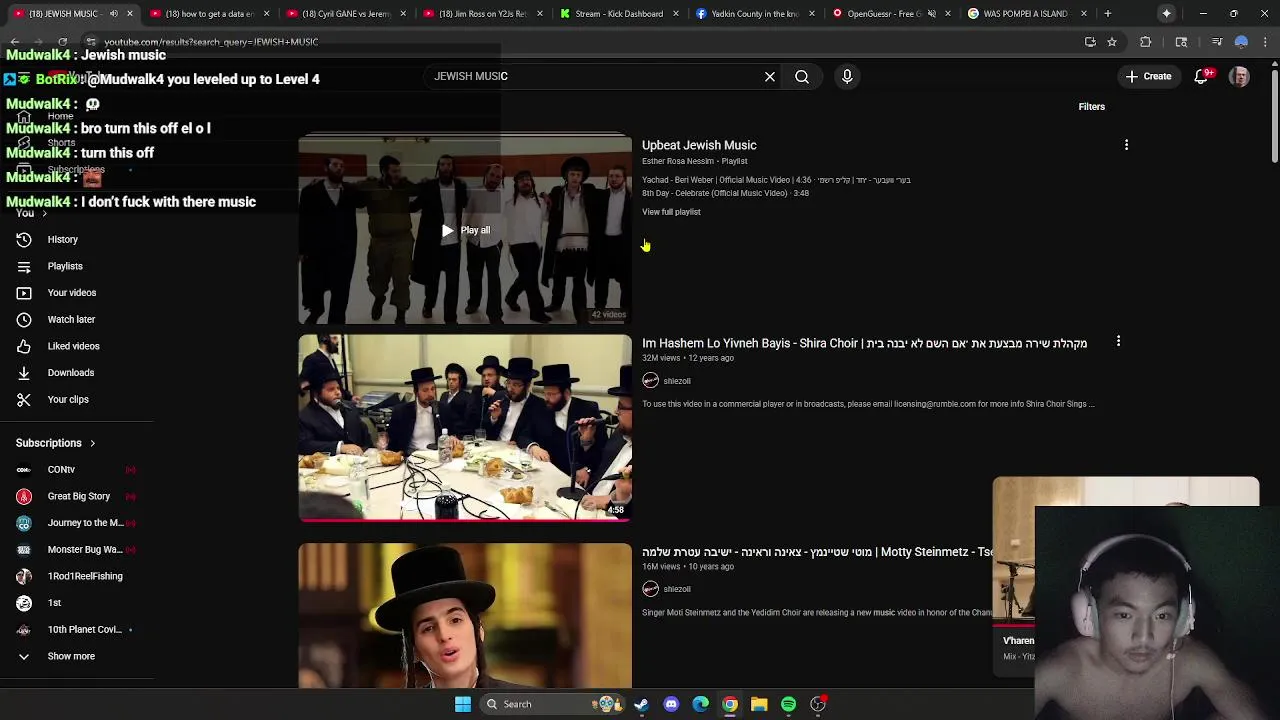Switch to the OpenGuessr tab
Image resolution: width=1280 pixels, height=720 pixels.
[x=891, y=13]
